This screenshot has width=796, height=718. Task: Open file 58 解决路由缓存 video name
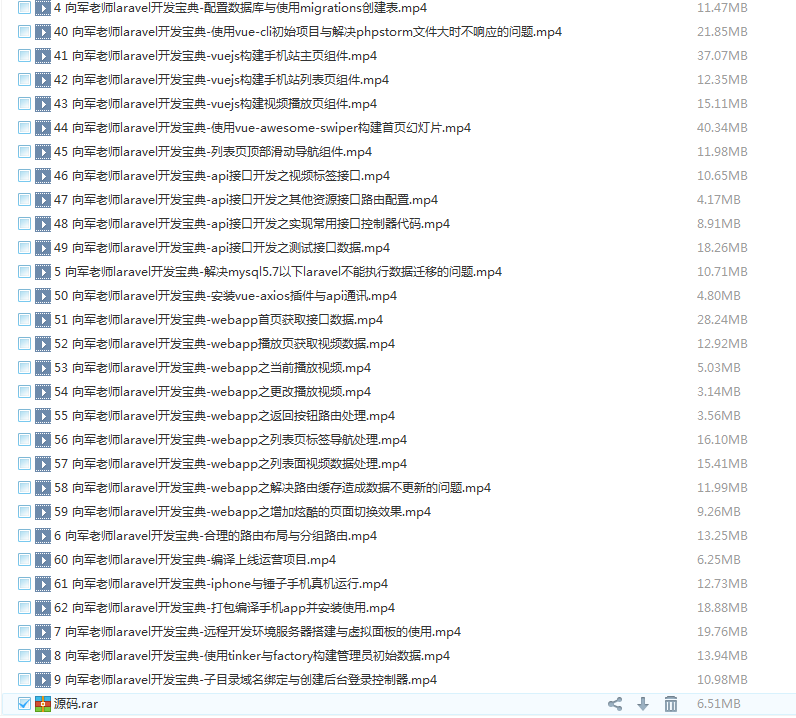[x=273, y=487]
